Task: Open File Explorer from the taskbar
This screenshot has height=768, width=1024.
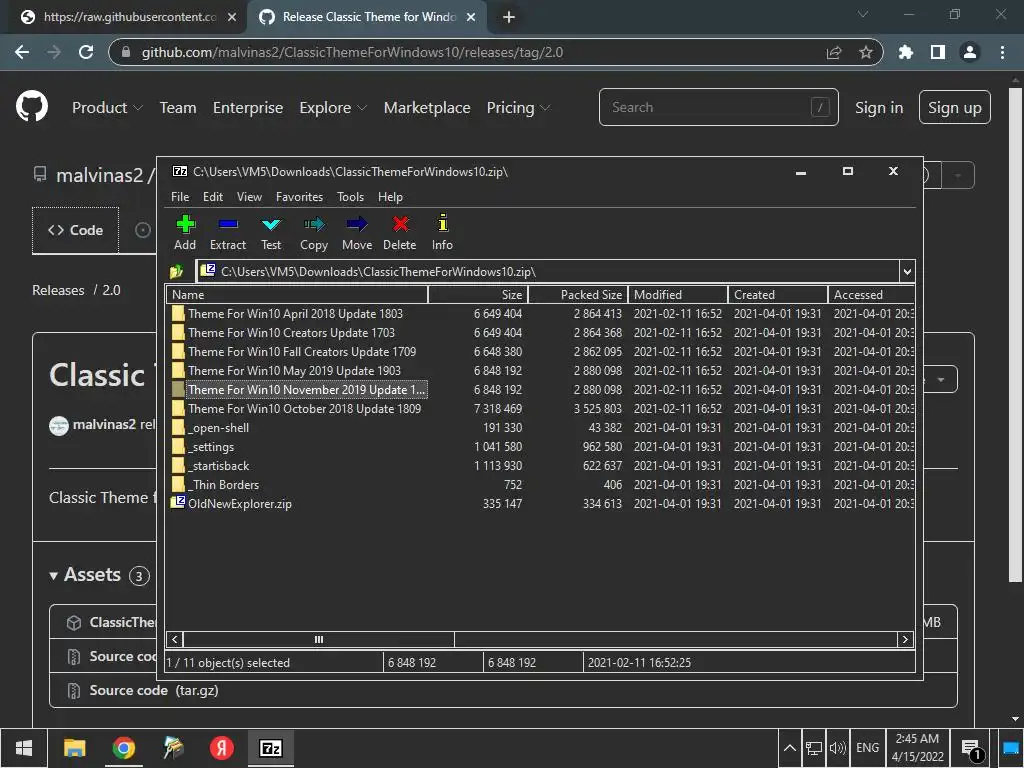Action: (74, 748)
